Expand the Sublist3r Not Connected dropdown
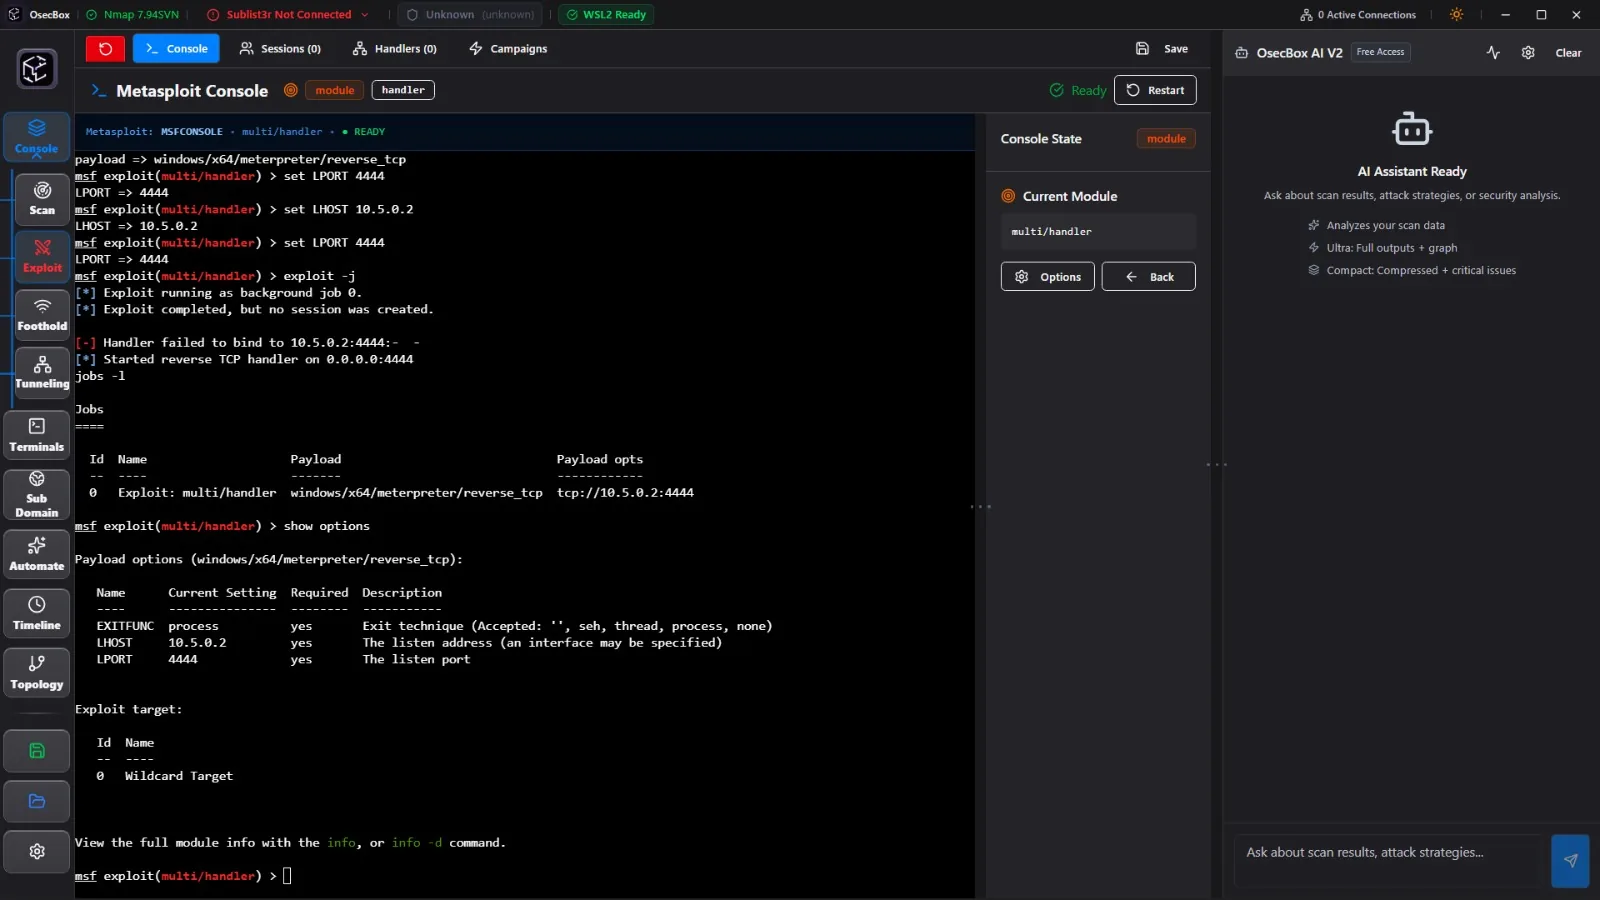This screenshot has height=900, width=1600. (x=288, y=14)
